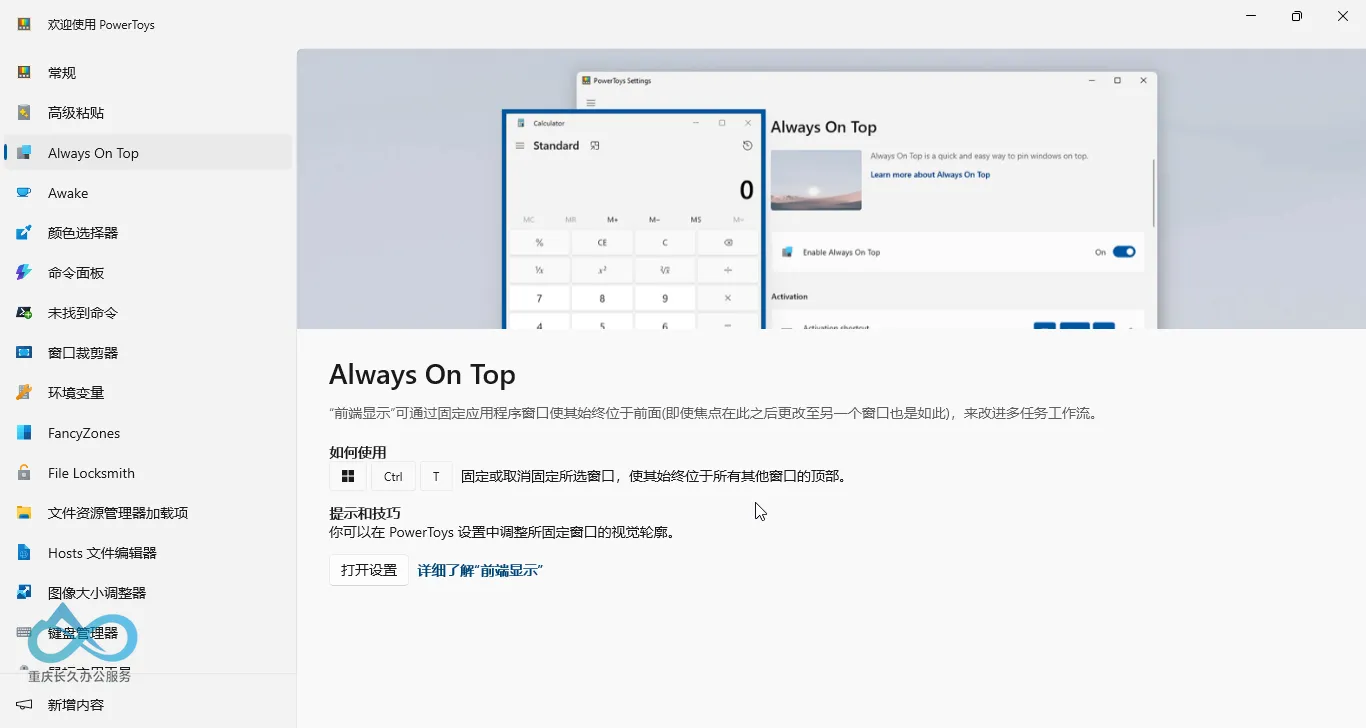Select the FancyZones icon
Image resolution: width=1366 pixels, height=728 pixels.
pyautogui.click(x=24, y=433)
